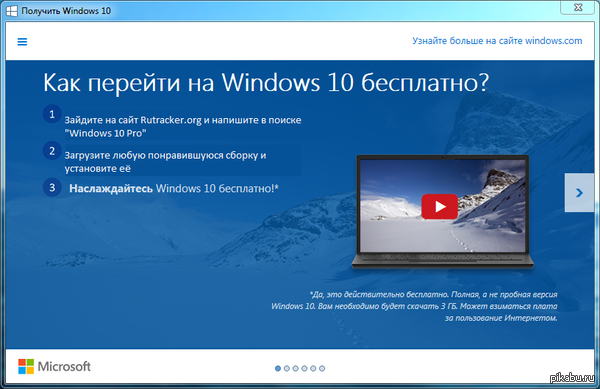Select the first page indicator dot
The width and height of the screenshot is (600, 389).
278,368
